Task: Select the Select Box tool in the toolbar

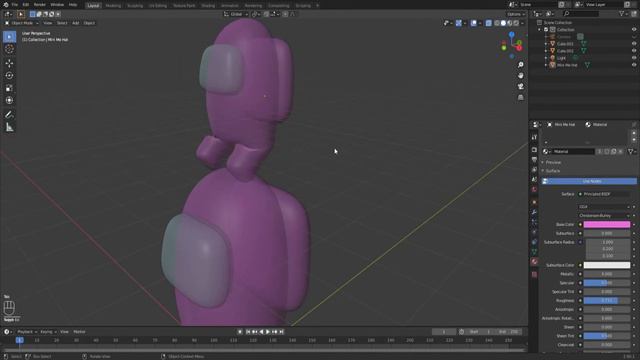Action: 9,37
